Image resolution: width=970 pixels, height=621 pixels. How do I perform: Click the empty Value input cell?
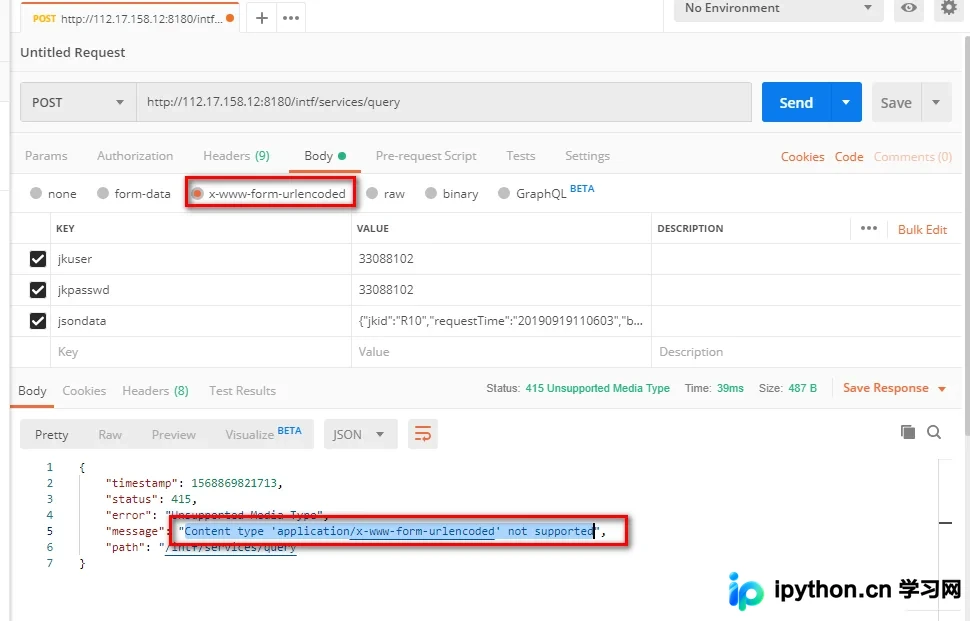pyautogui.click(x=501, y=352)
